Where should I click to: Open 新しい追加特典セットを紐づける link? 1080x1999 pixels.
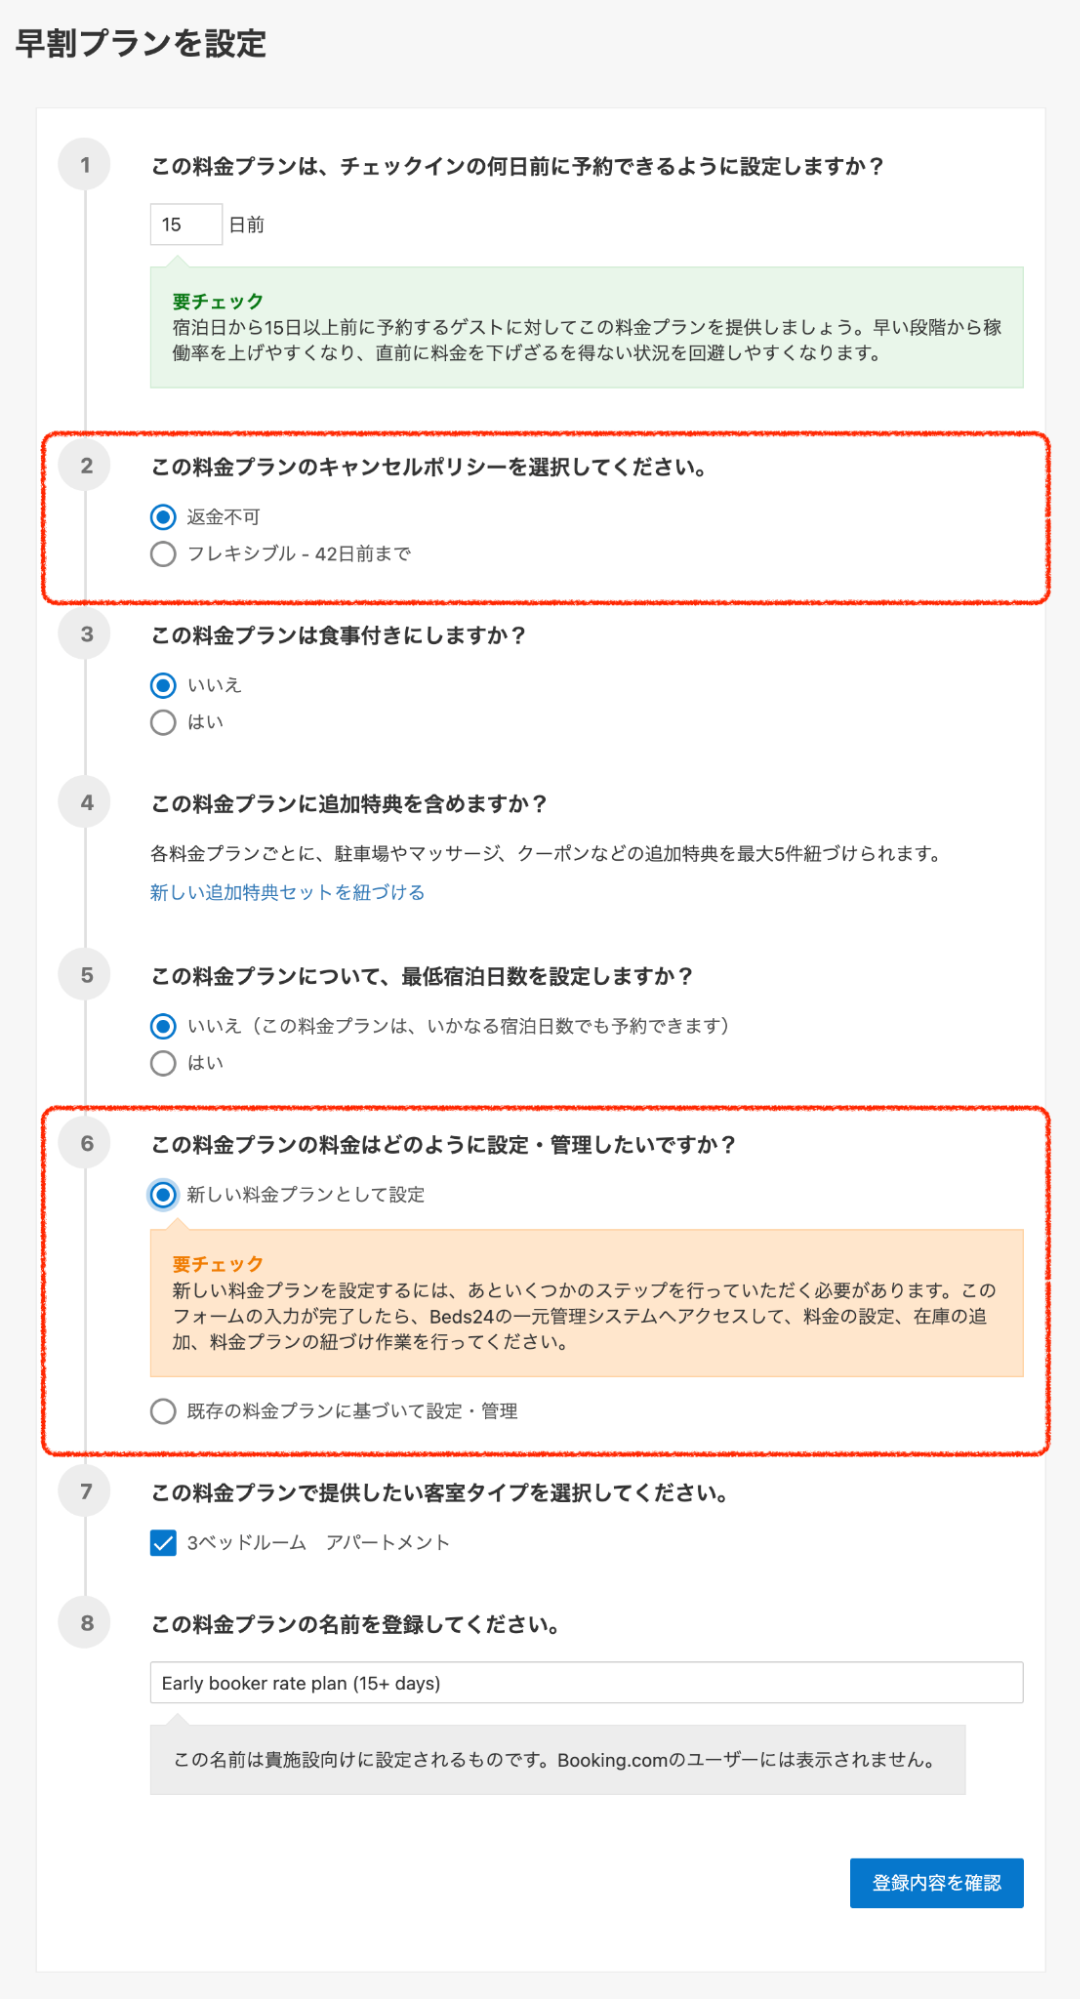coord(287,892)
